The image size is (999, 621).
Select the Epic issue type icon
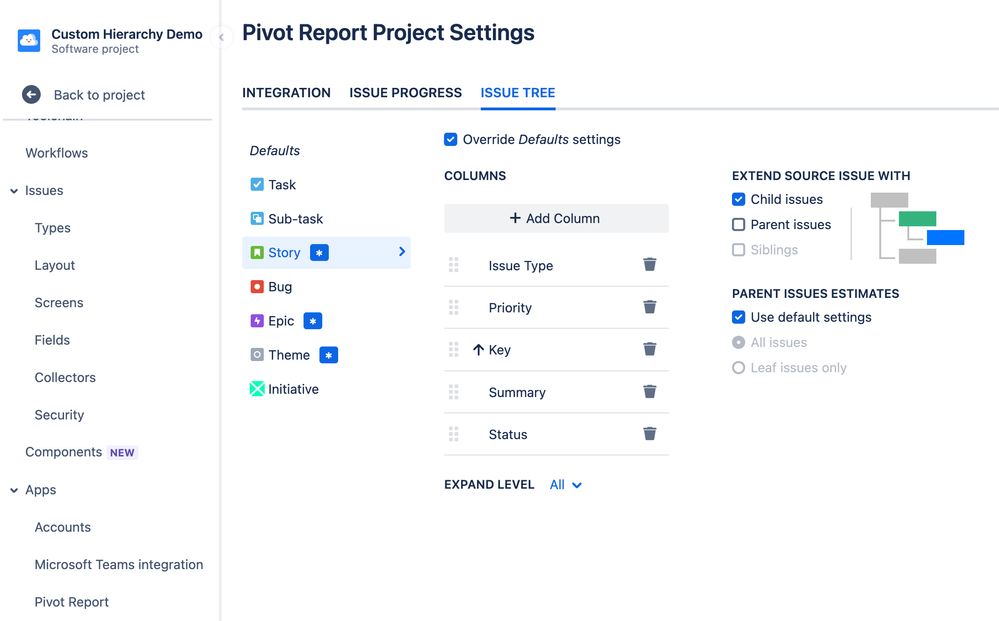[x=257, y=320]
